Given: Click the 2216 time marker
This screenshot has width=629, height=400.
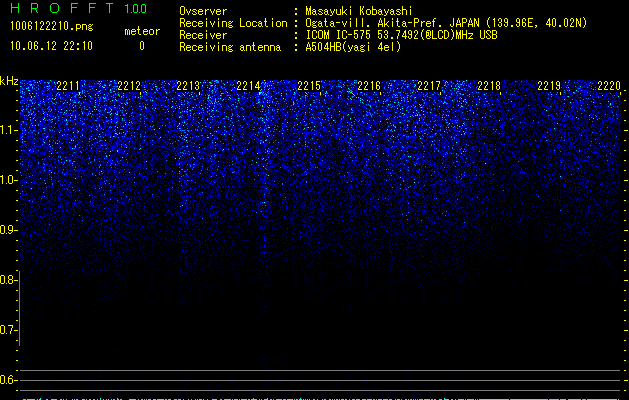Looking at the screenshot, I should pyautogui.click(x=369, y=85).
